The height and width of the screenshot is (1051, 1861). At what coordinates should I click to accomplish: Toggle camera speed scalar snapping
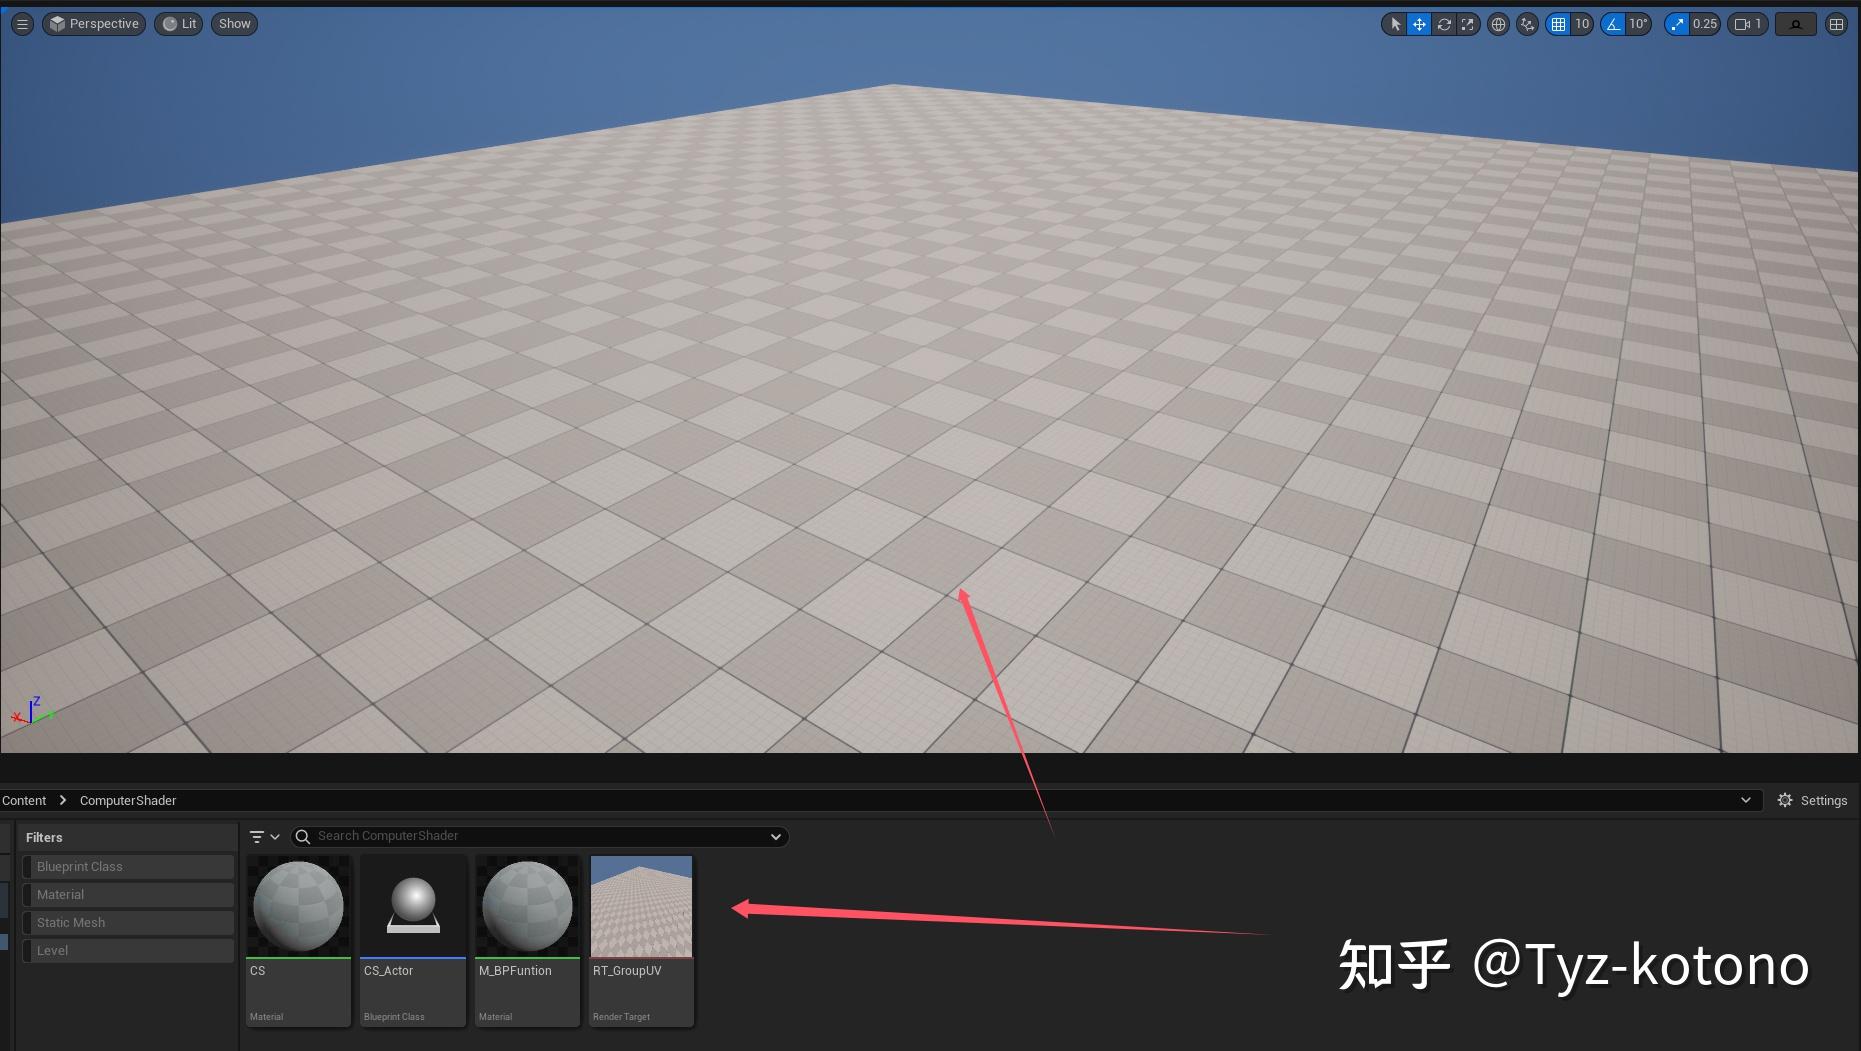tap(1677, 24)
